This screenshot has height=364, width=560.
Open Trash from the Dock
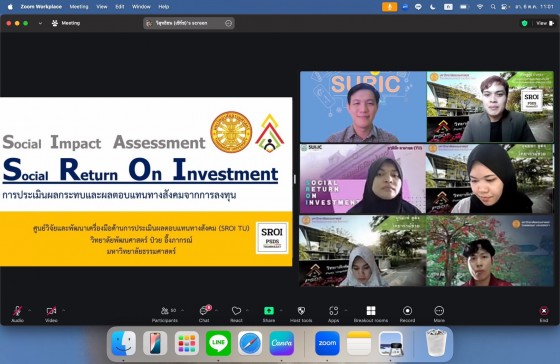[436, 343]
